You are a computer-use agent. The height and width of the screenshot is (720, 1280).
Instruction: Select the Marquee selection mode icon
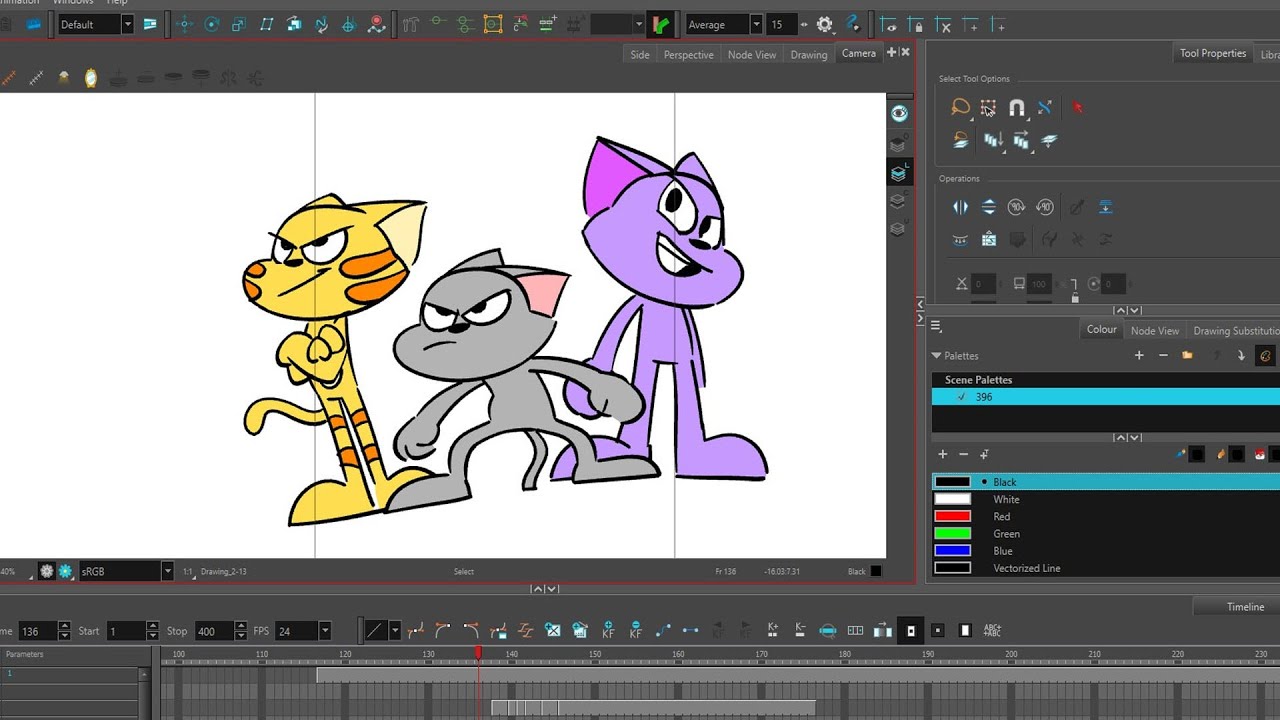pyautogui.click(x=988, y=107)
